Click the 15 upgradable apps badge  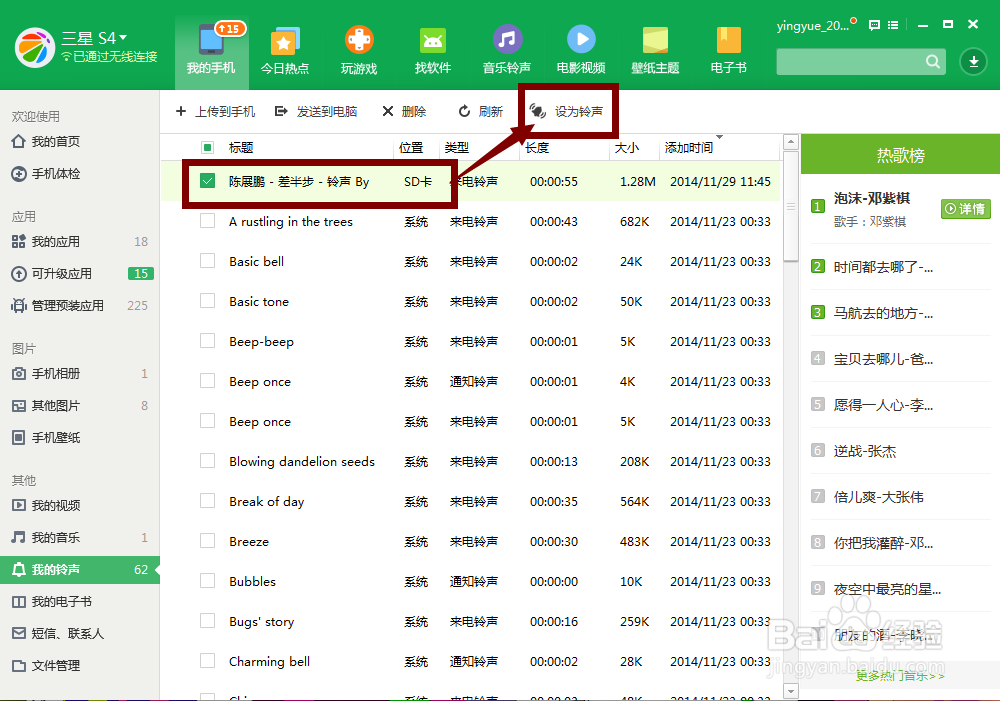click(x=141, y=274)
